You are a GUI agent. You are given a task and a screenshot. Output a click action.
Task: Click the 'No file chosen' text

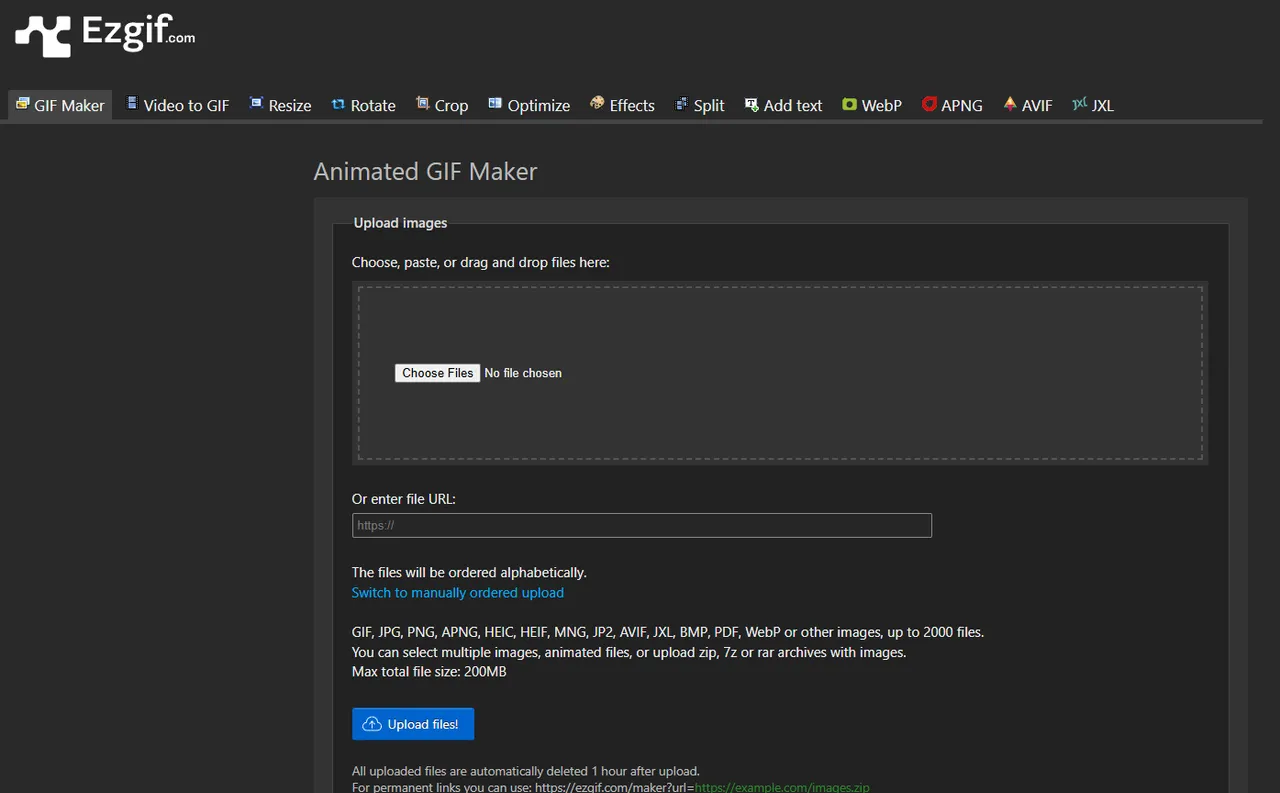click(523, 373)
